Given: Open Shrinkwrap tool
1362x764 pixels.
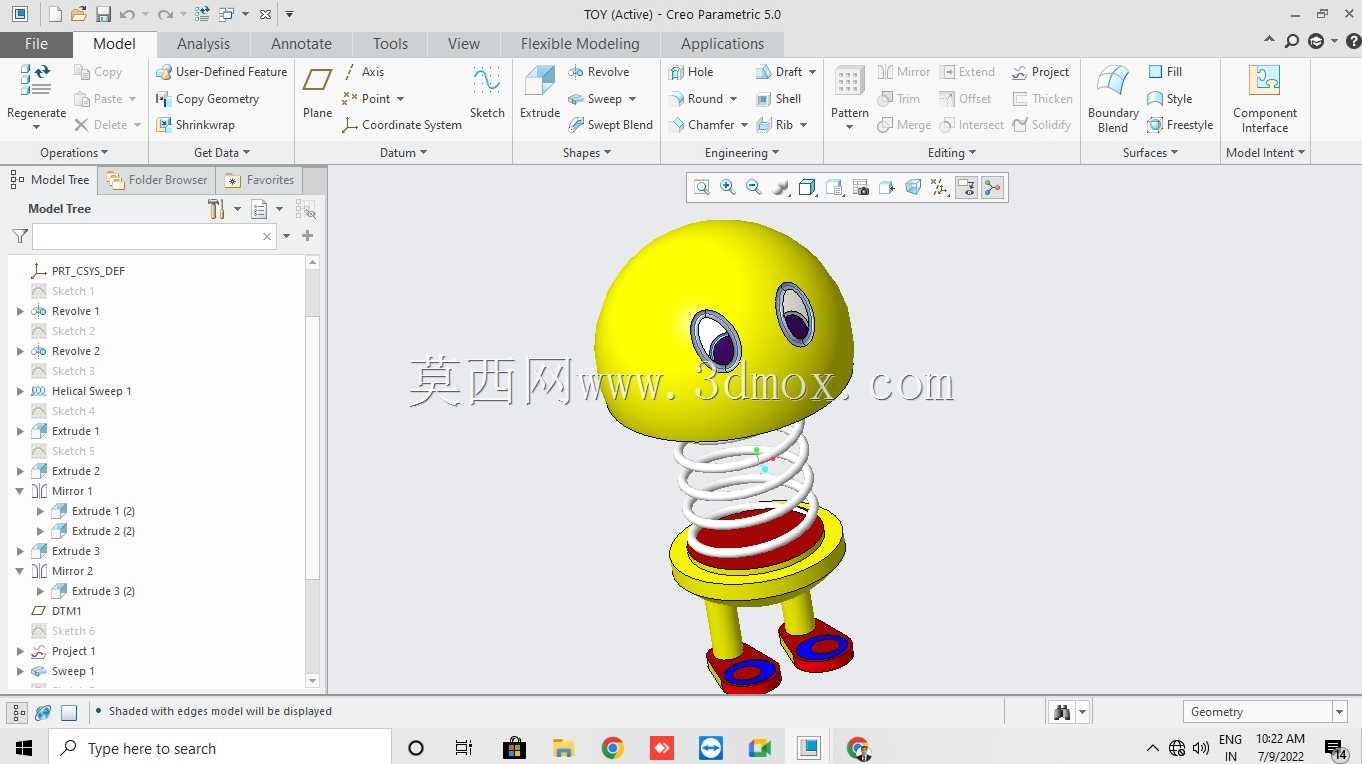Looking at the screenshot, I should pos(195,125).
